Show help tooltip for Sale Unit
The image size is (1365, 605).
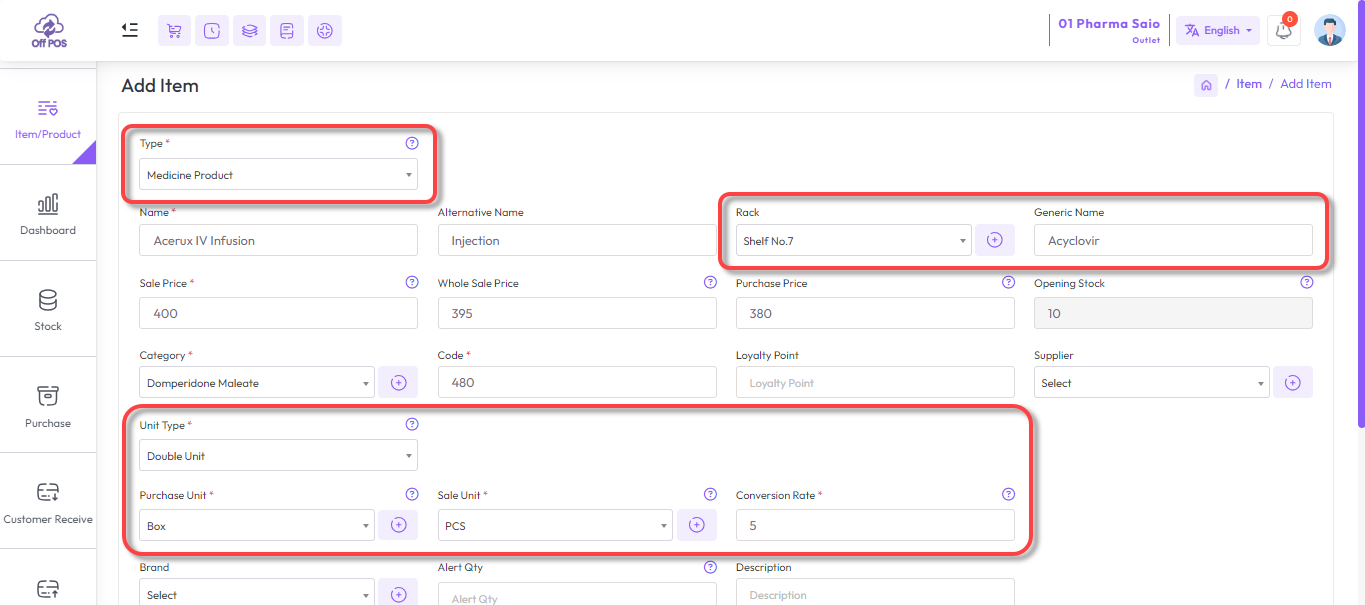click(710, 495)
